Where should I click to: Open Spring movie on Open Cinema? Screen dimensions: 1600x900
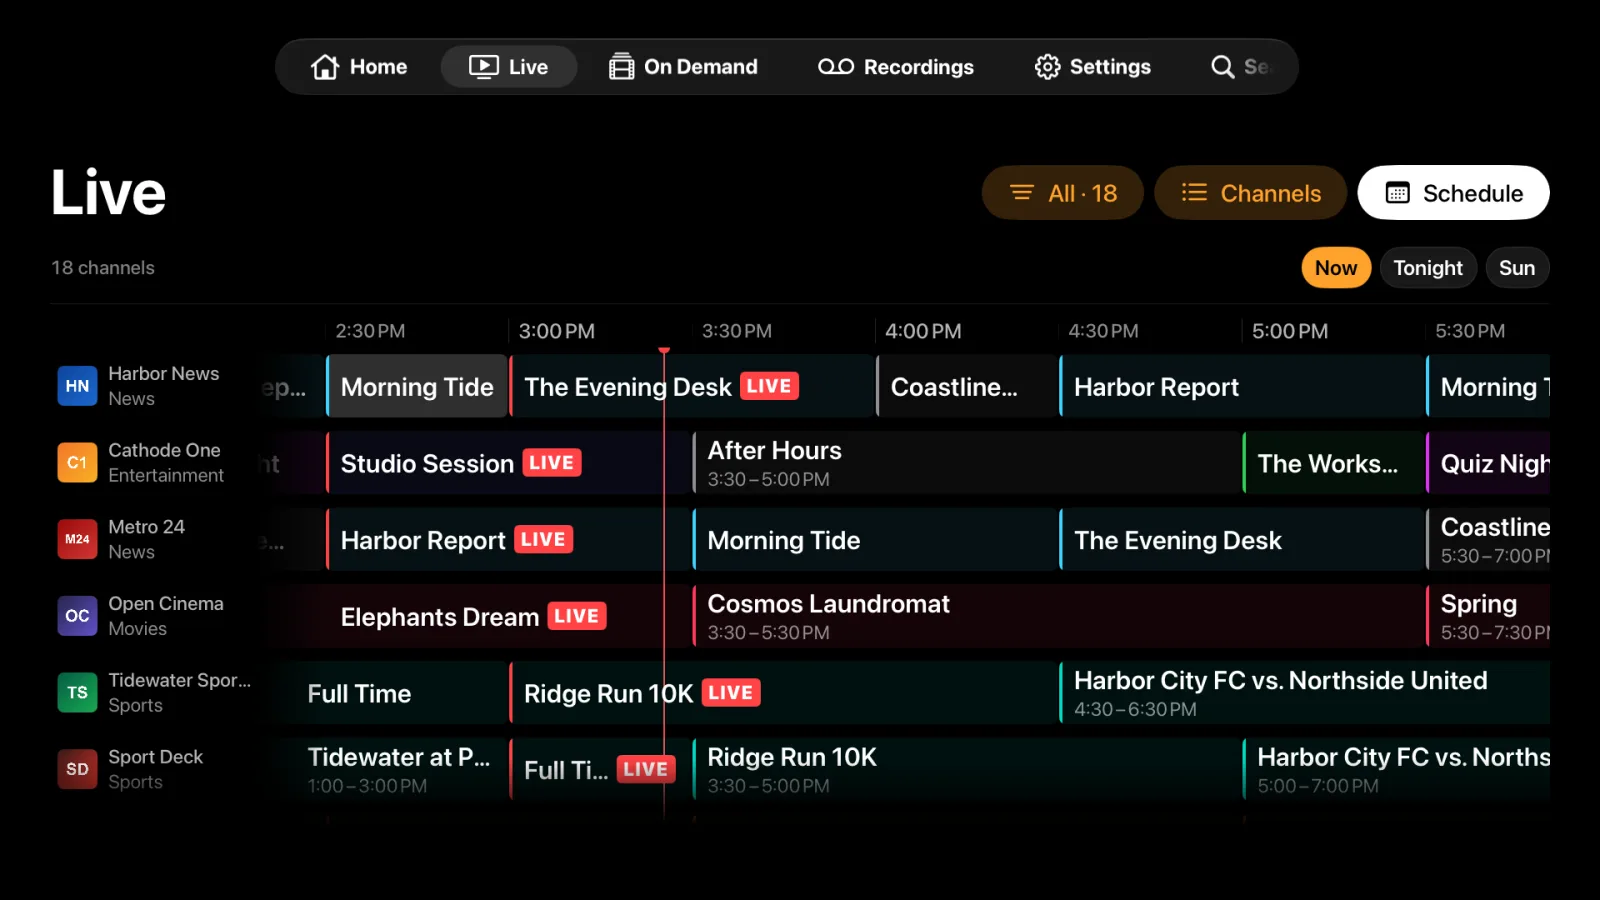(x=1488, y=616)
